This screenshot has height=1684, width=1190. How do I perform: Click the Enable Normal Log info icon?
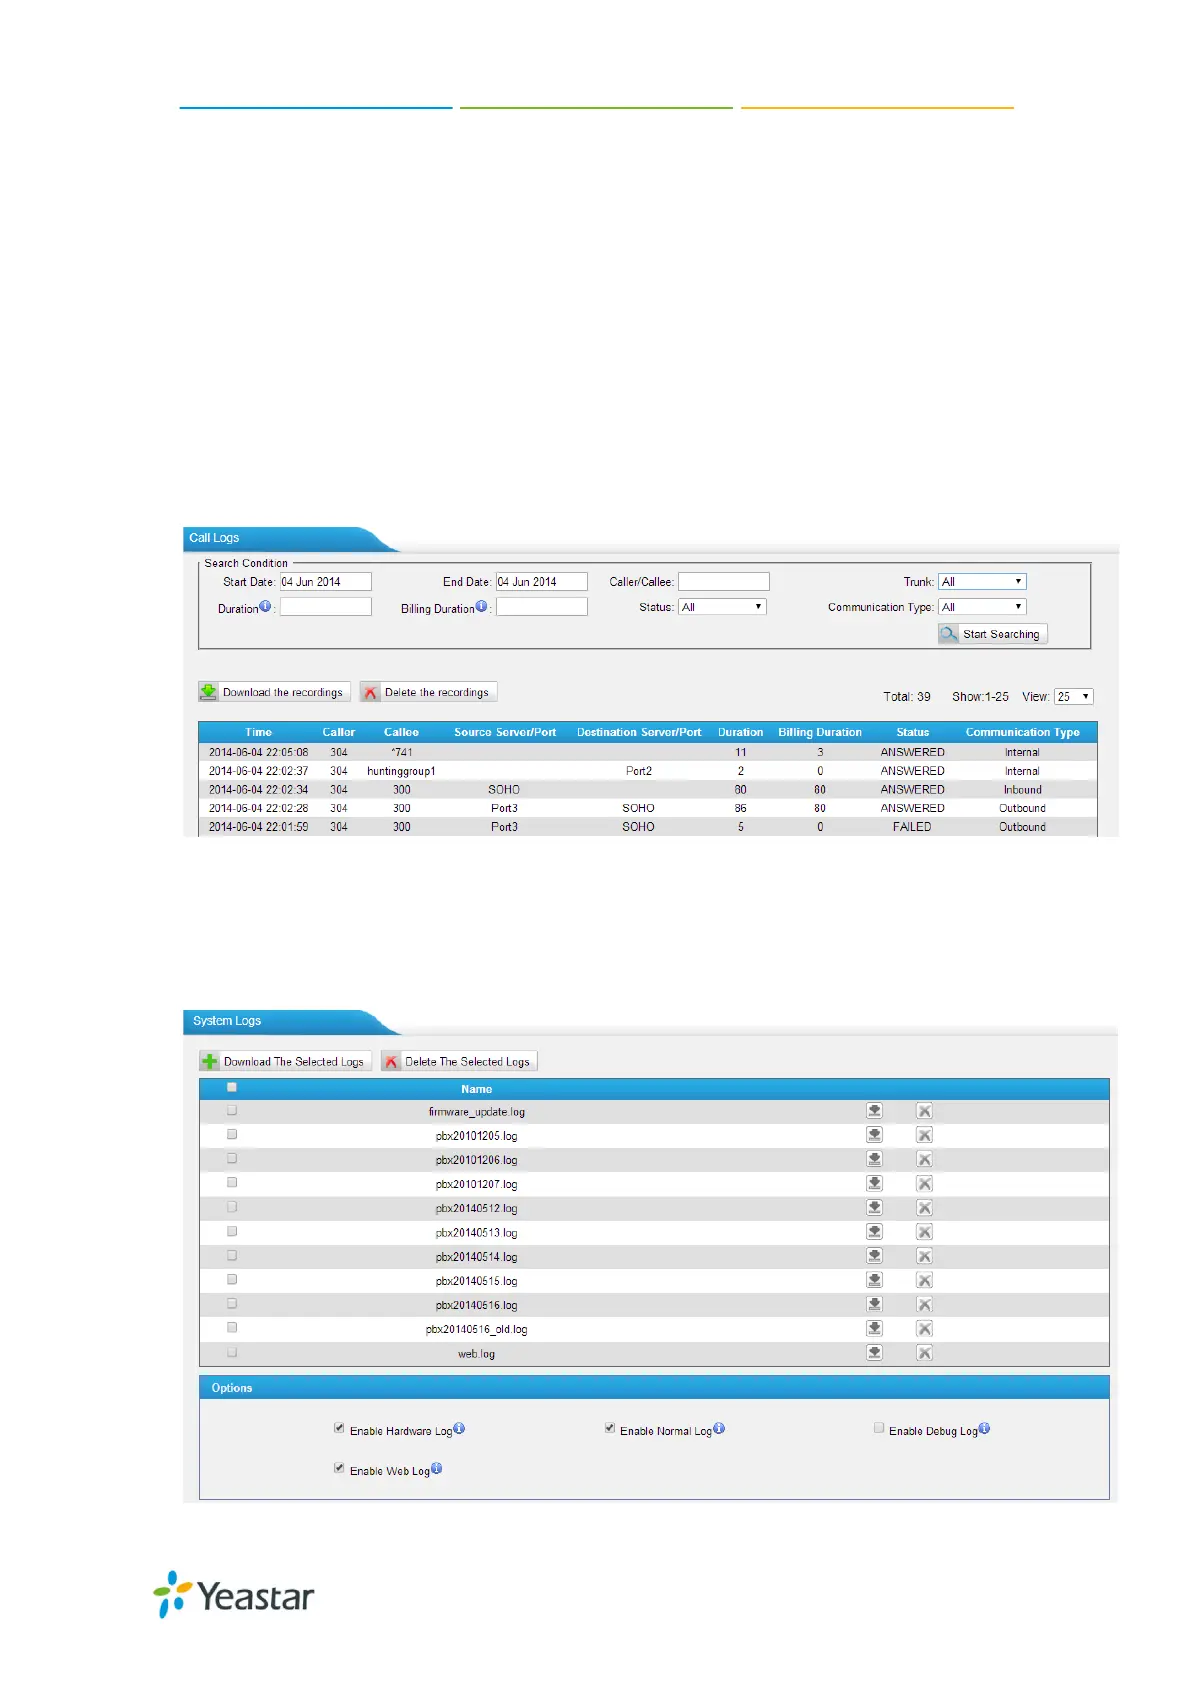719,1428
